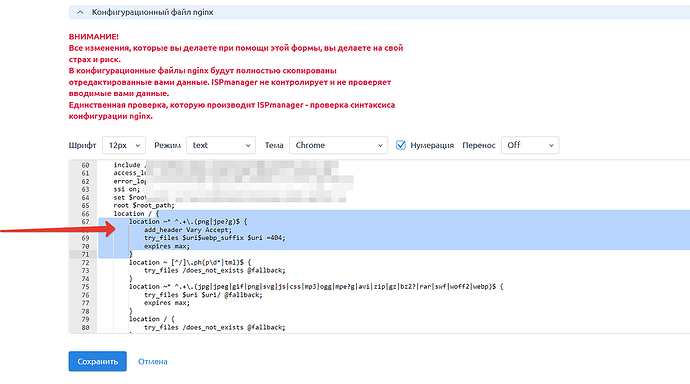The width and height of the screenshot is (690, 384).
Task: Click 'try_files /does_not_exists @fallback;' line 73
Action: point(215,271)
